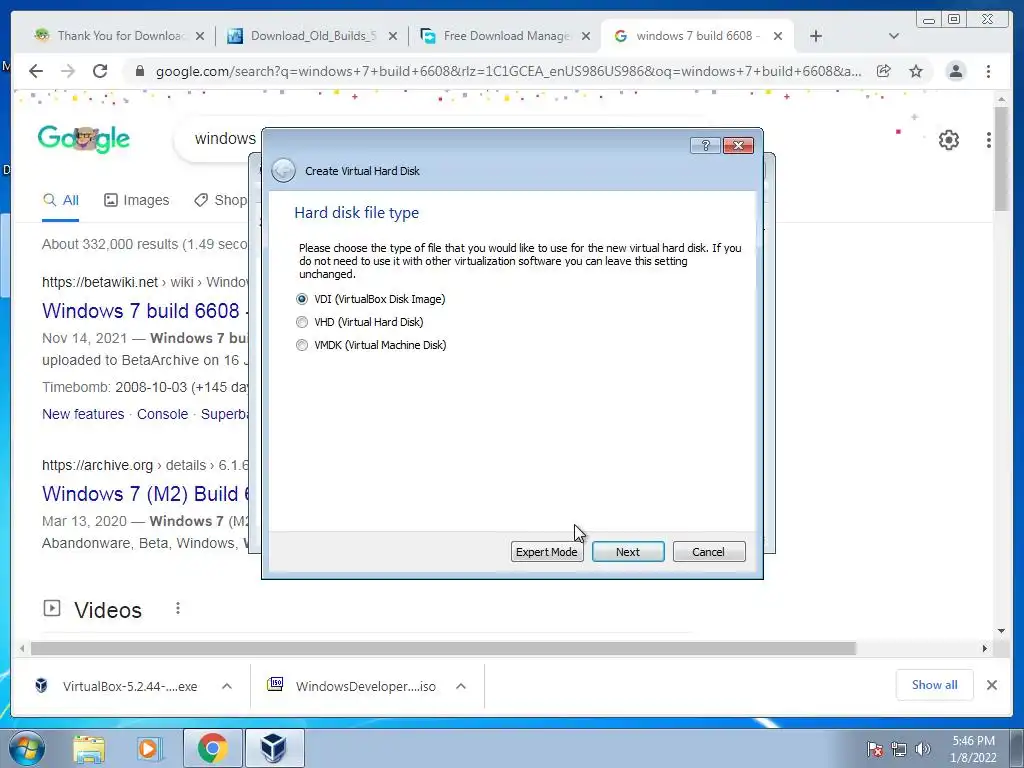Open a new Chrome tab

816,36
